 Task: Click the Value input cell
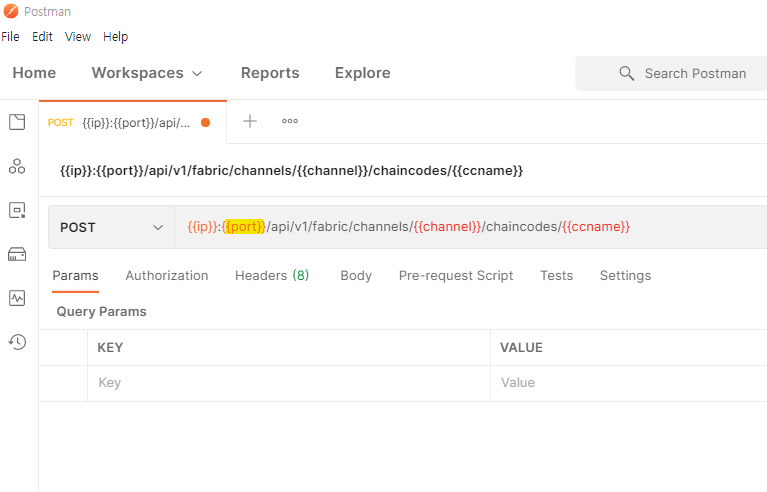[x=629, y=383]
